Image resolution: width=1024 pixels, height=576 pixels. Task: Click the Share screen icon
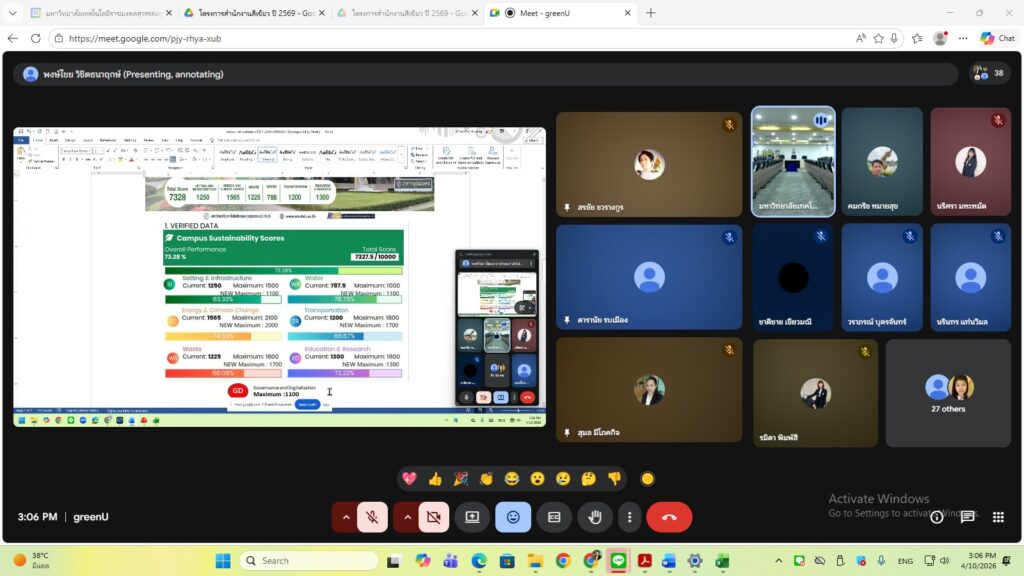click(472, 517)
